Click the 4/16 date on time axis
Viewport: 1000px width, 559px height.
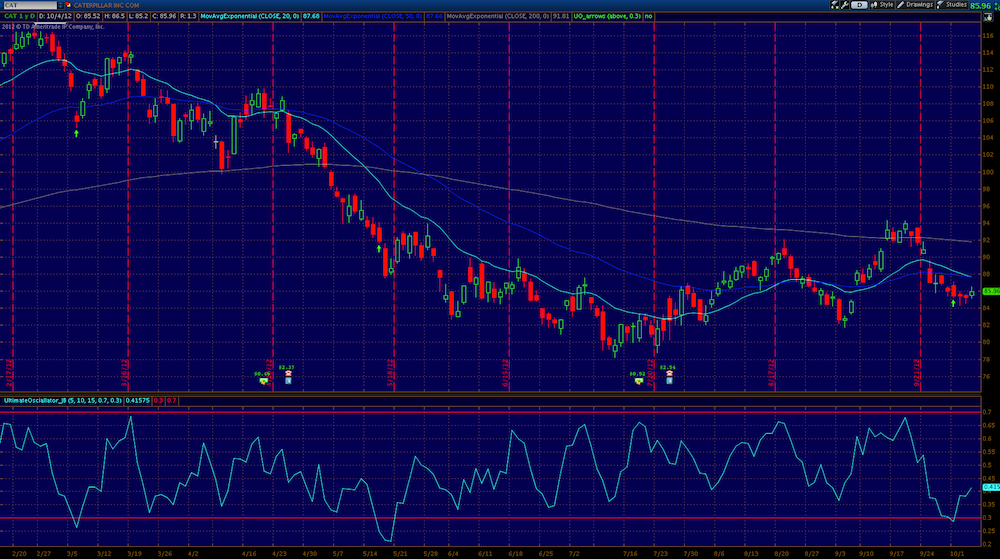coord(249,554)
